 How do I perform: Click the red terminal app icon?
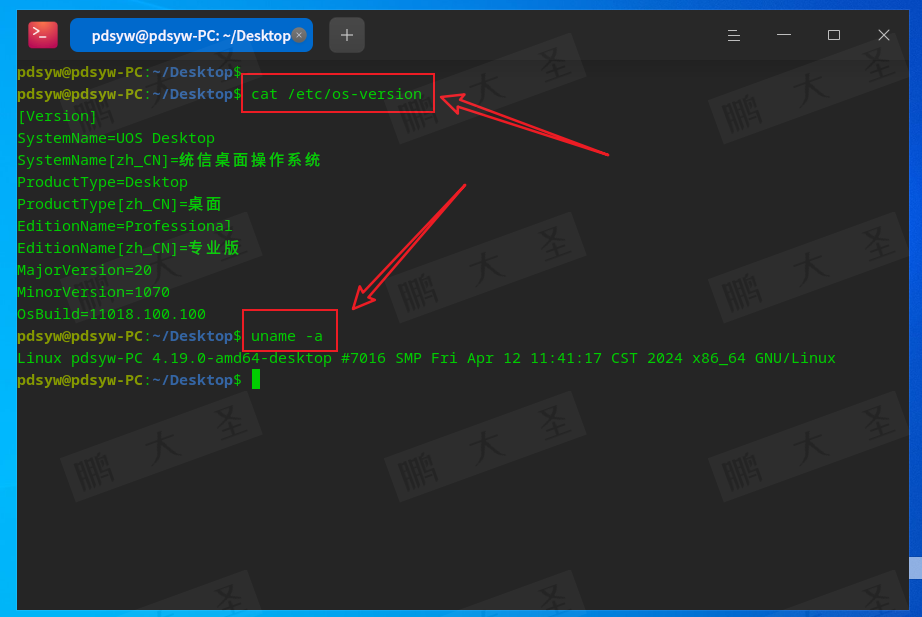pos(43,35)
